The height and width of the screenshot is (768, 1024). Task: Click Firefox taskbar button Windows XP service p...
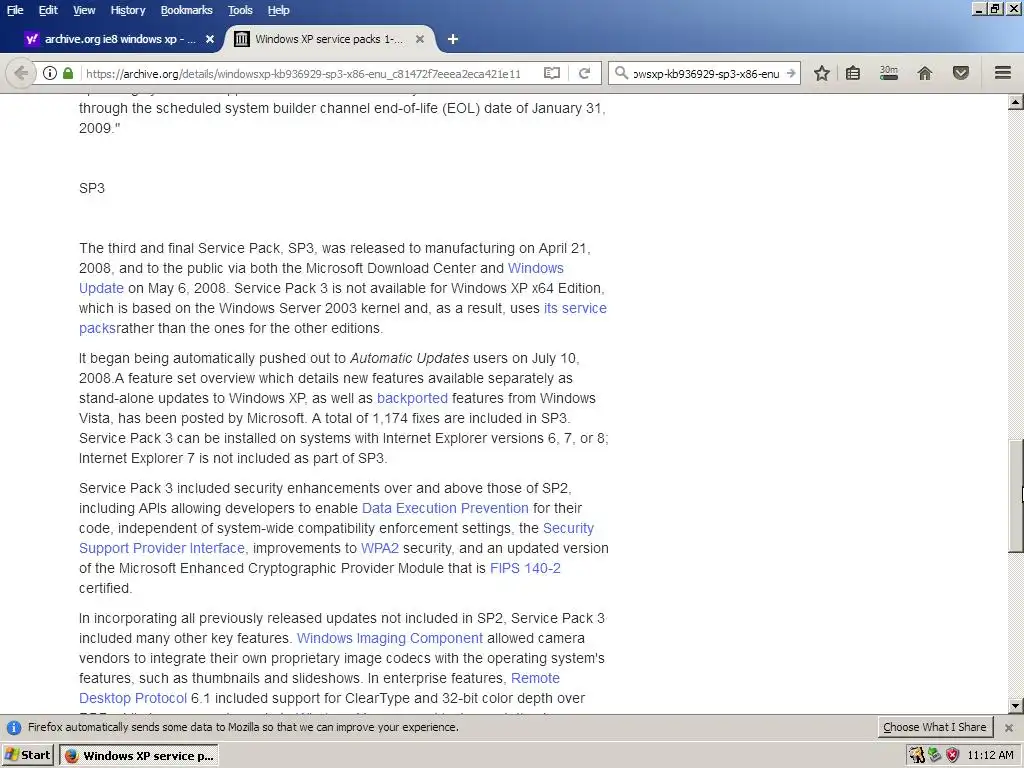point(139,756)
